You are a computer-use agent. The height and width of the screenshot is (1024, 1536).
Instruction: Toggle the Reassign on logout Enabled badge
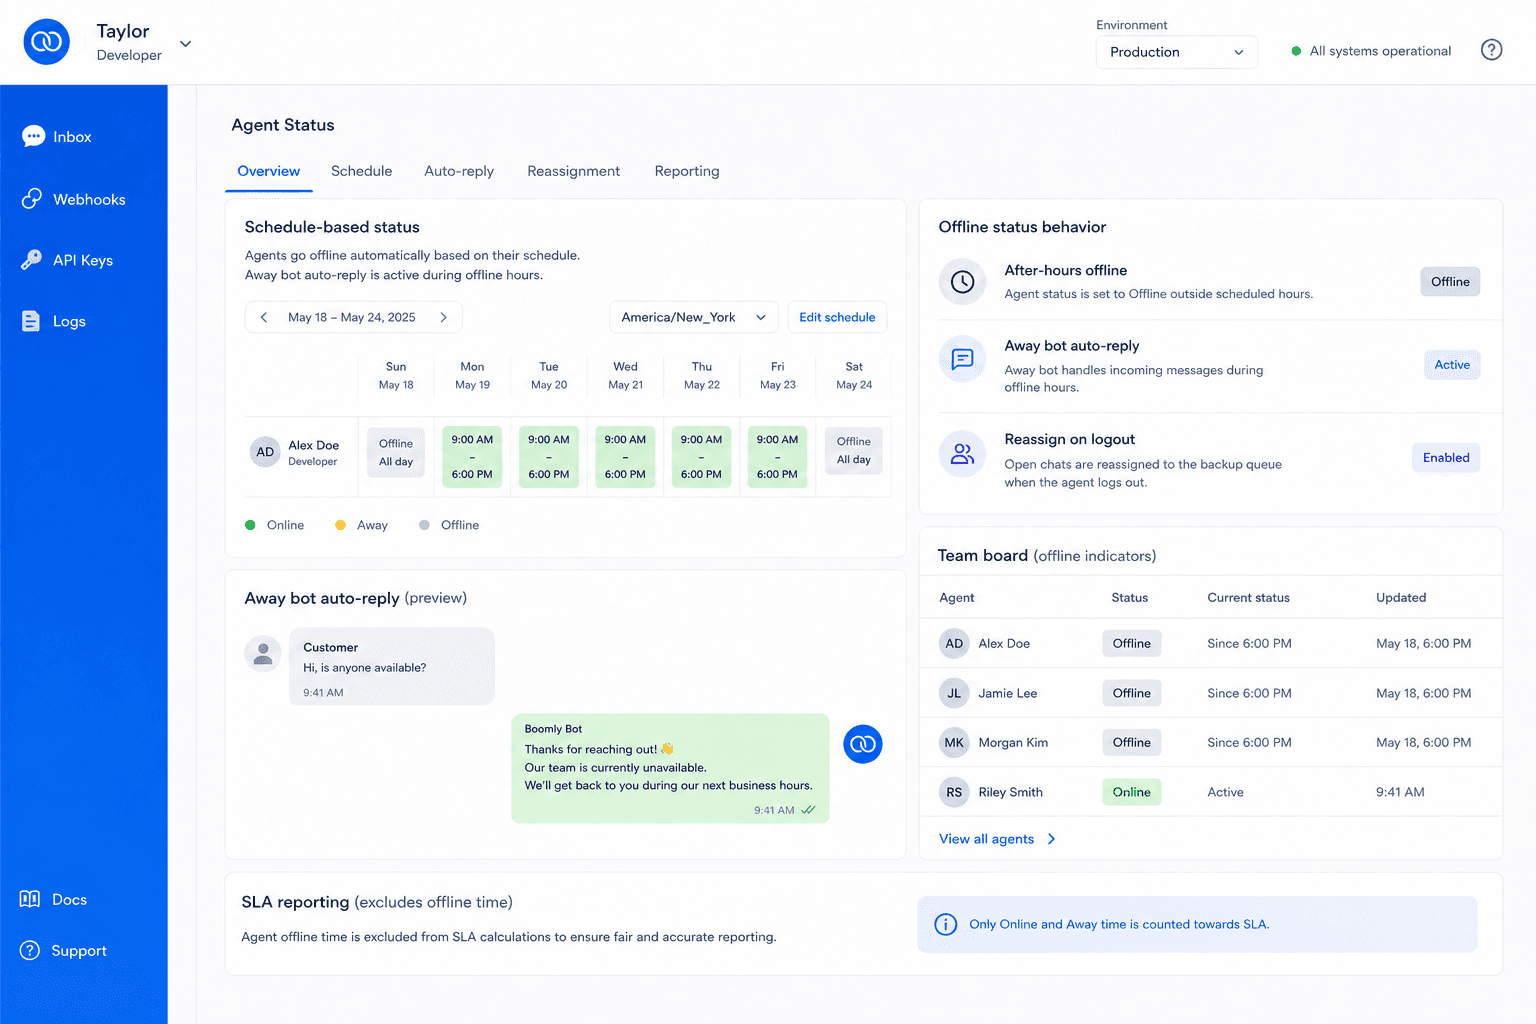click(1446, 458)
